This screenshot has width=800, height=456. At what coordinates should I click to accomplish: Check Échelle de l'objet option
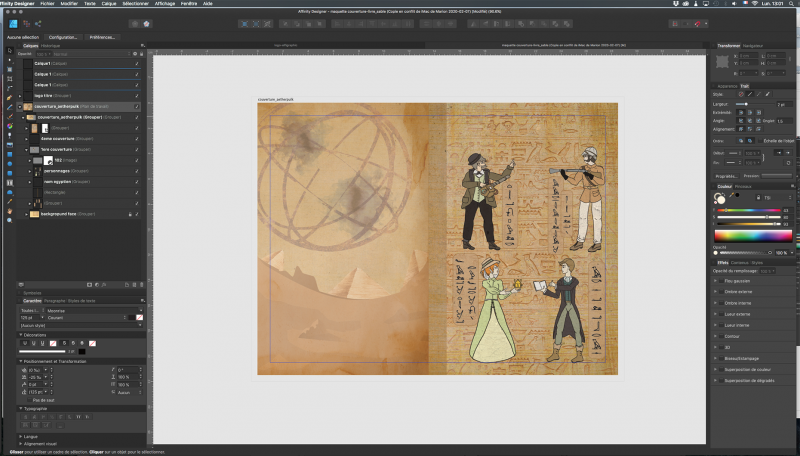760,141
